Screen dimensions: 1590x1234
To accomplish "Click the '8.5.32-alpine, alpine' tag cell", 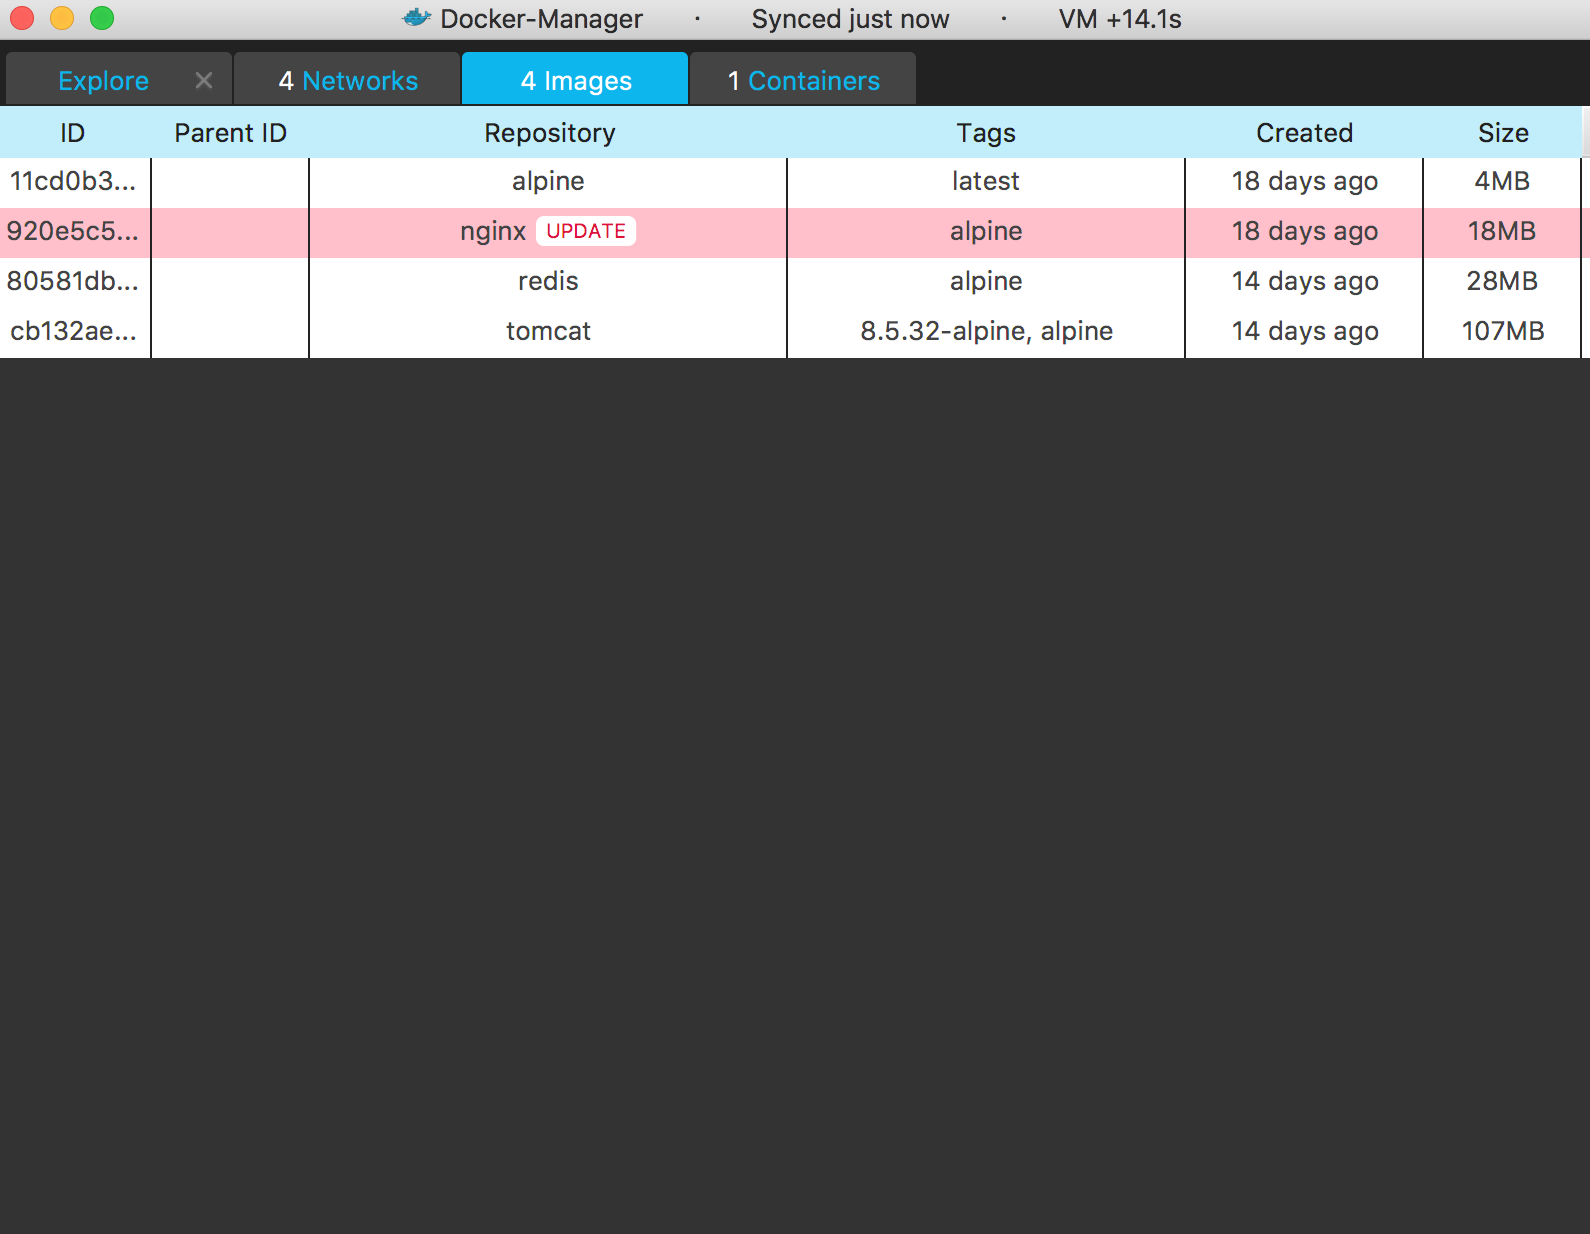I will 986,331.
